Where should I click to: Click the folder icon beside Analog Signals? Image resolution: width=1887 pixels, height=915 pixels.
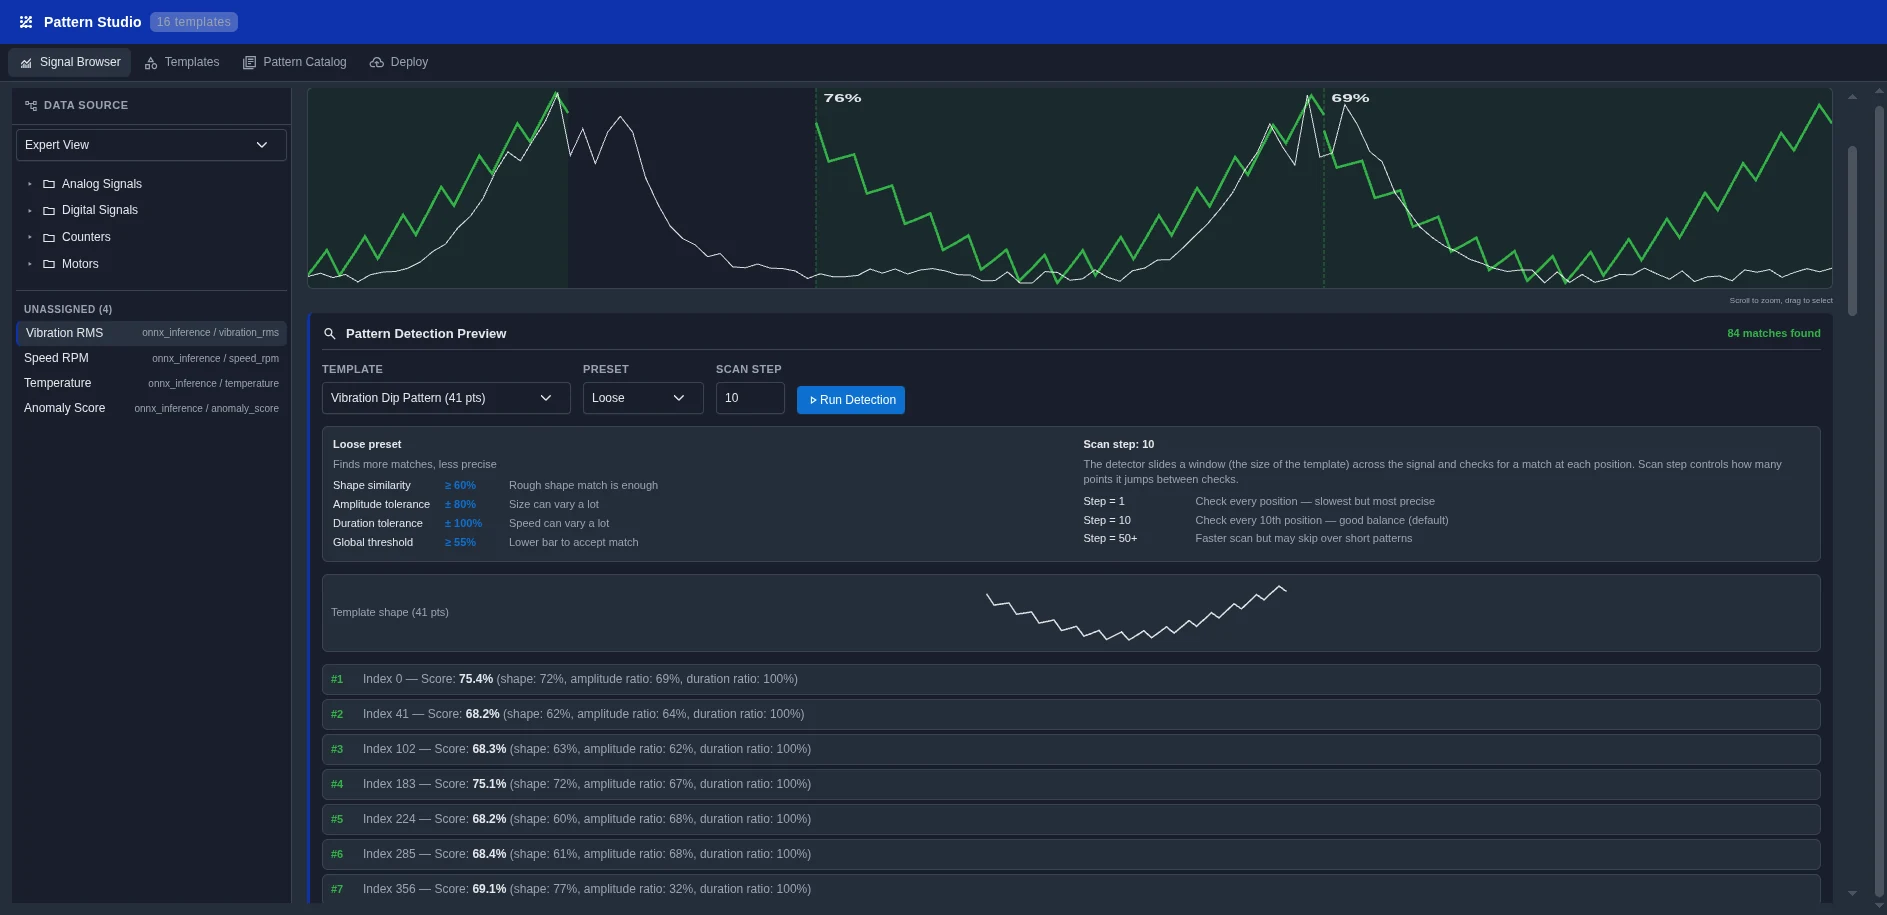(48, 184)
